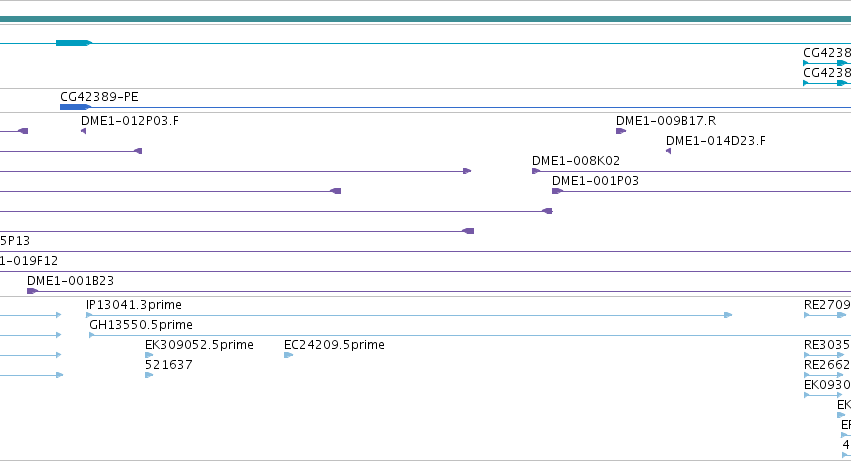This screenshot has height=461, width=851.
Task: Select the DME1-001B23 label
Action: [x=71, y=281]
